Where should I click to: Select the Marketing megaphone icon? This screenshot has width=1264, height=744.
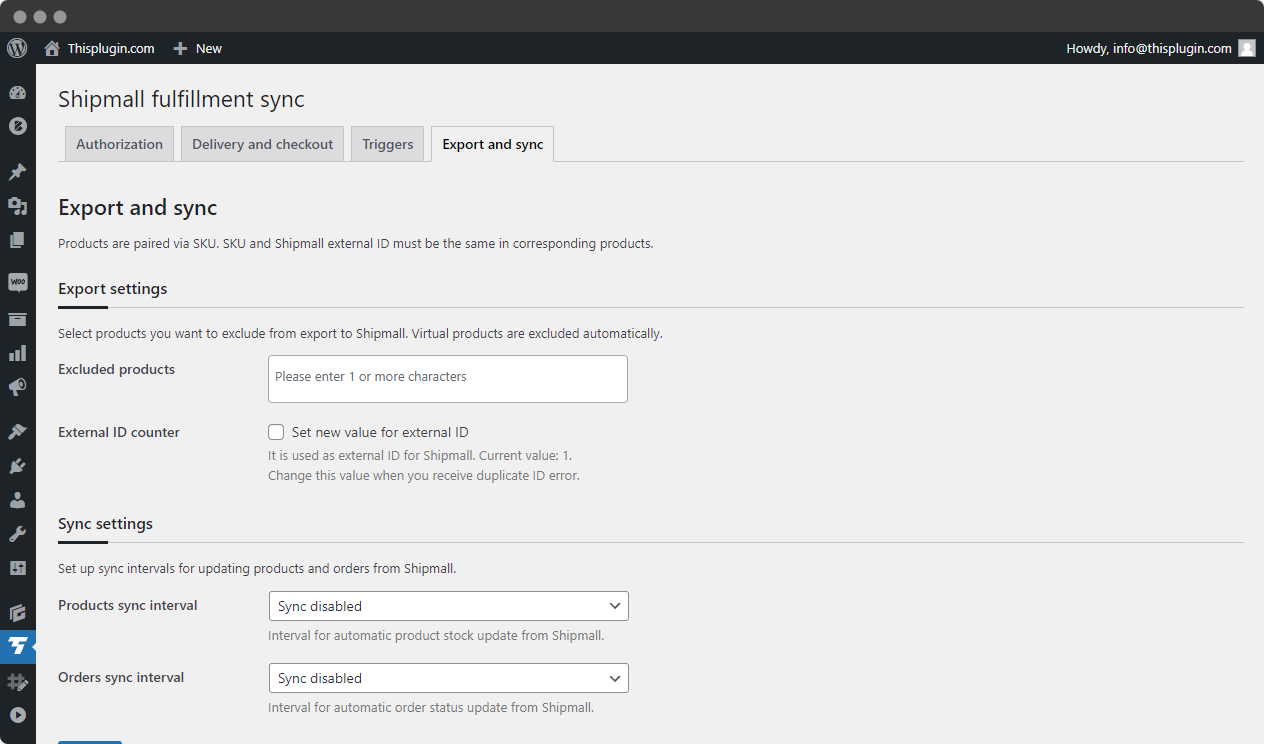[17, 387]
